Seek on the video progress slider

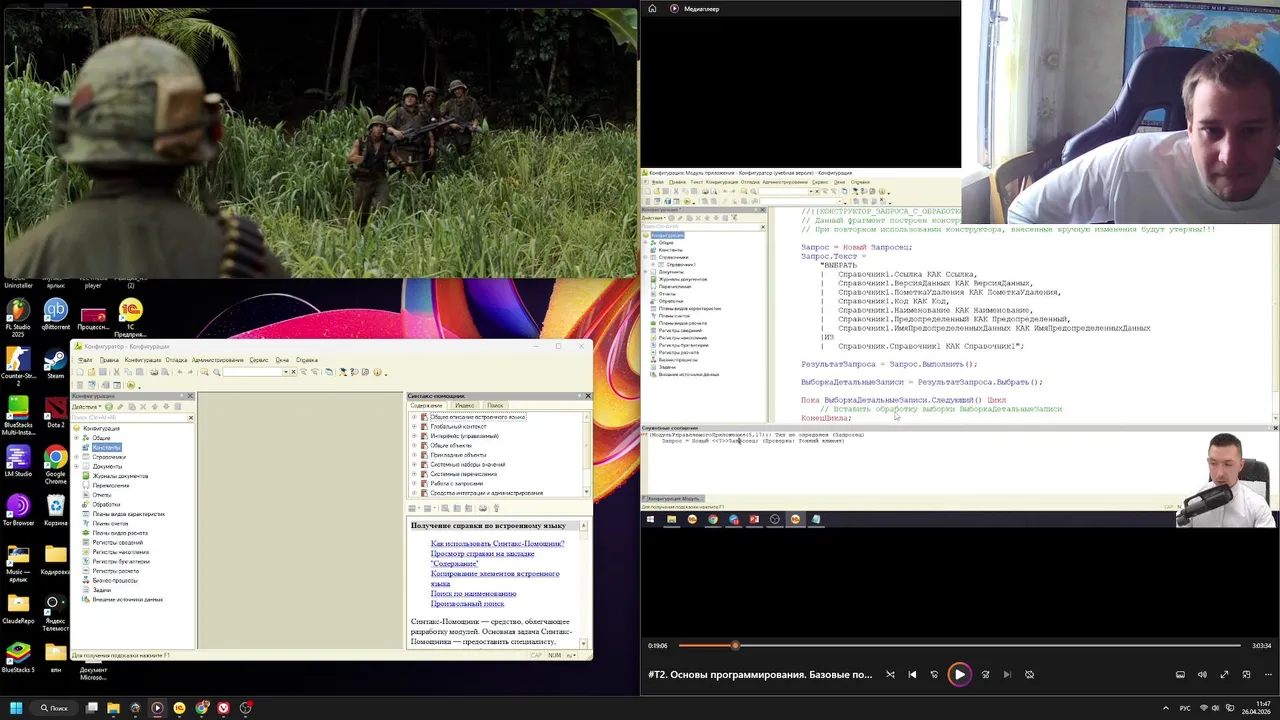(960, 645)
